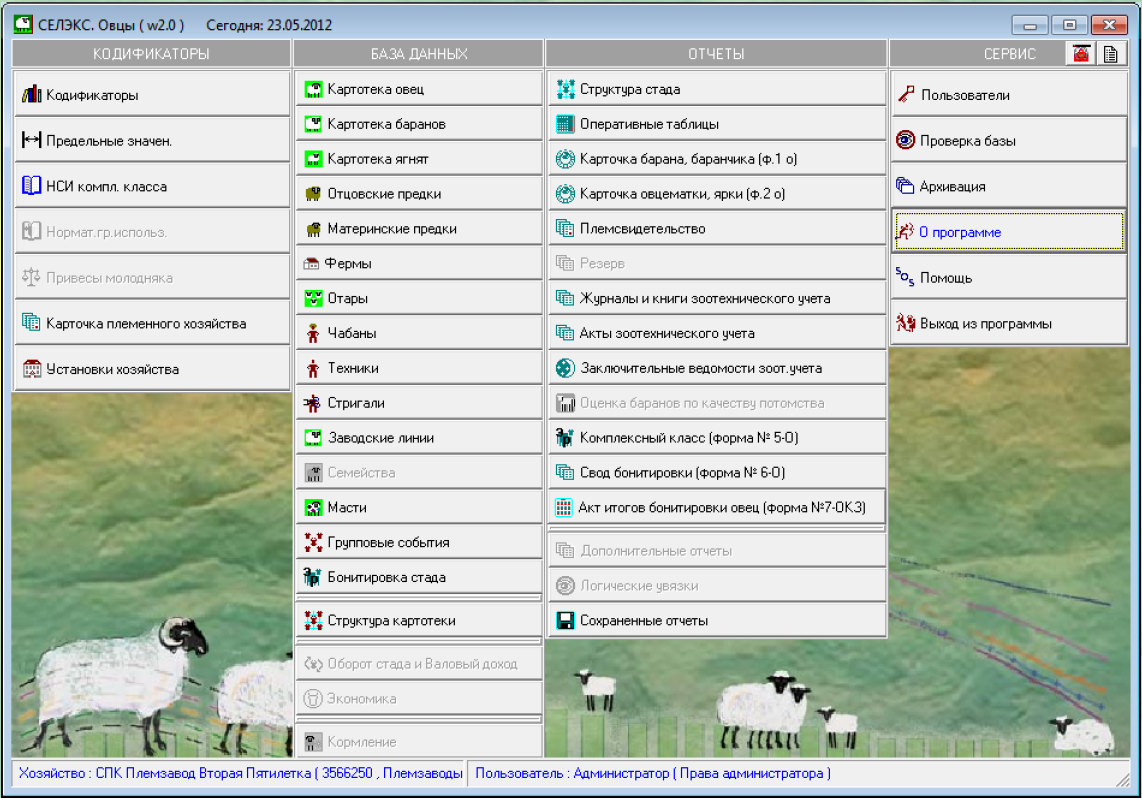Open Установки хозяйства settings
The height and width of the screenshot is (798, 1142).
click(151, 369)
